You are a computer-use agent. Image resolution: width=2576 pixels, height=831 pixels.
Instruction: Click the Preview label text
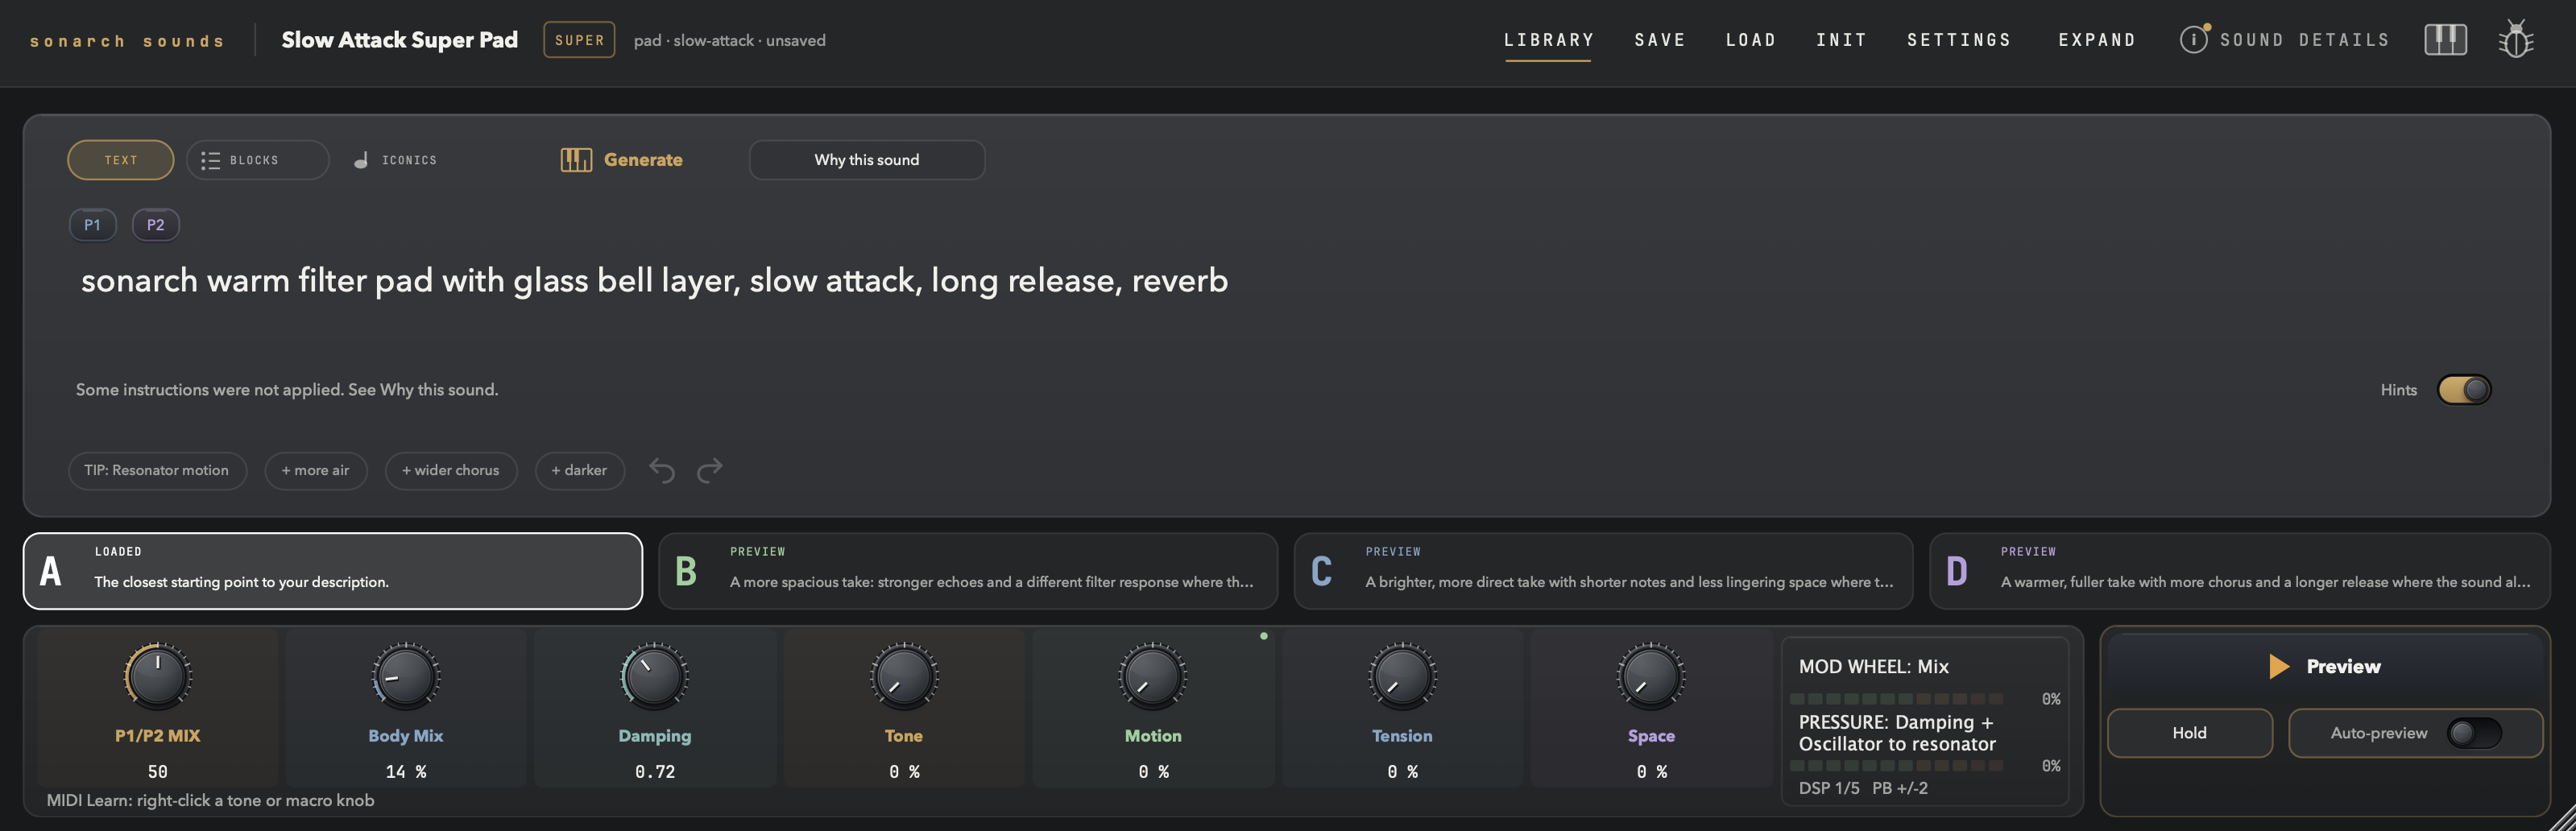coord(2343,667)
